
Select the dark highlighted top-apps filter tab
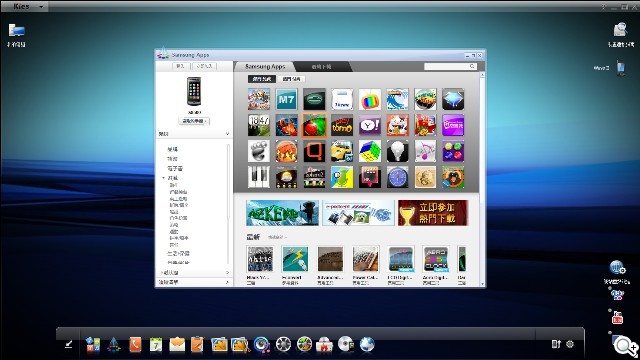point(262,79)
